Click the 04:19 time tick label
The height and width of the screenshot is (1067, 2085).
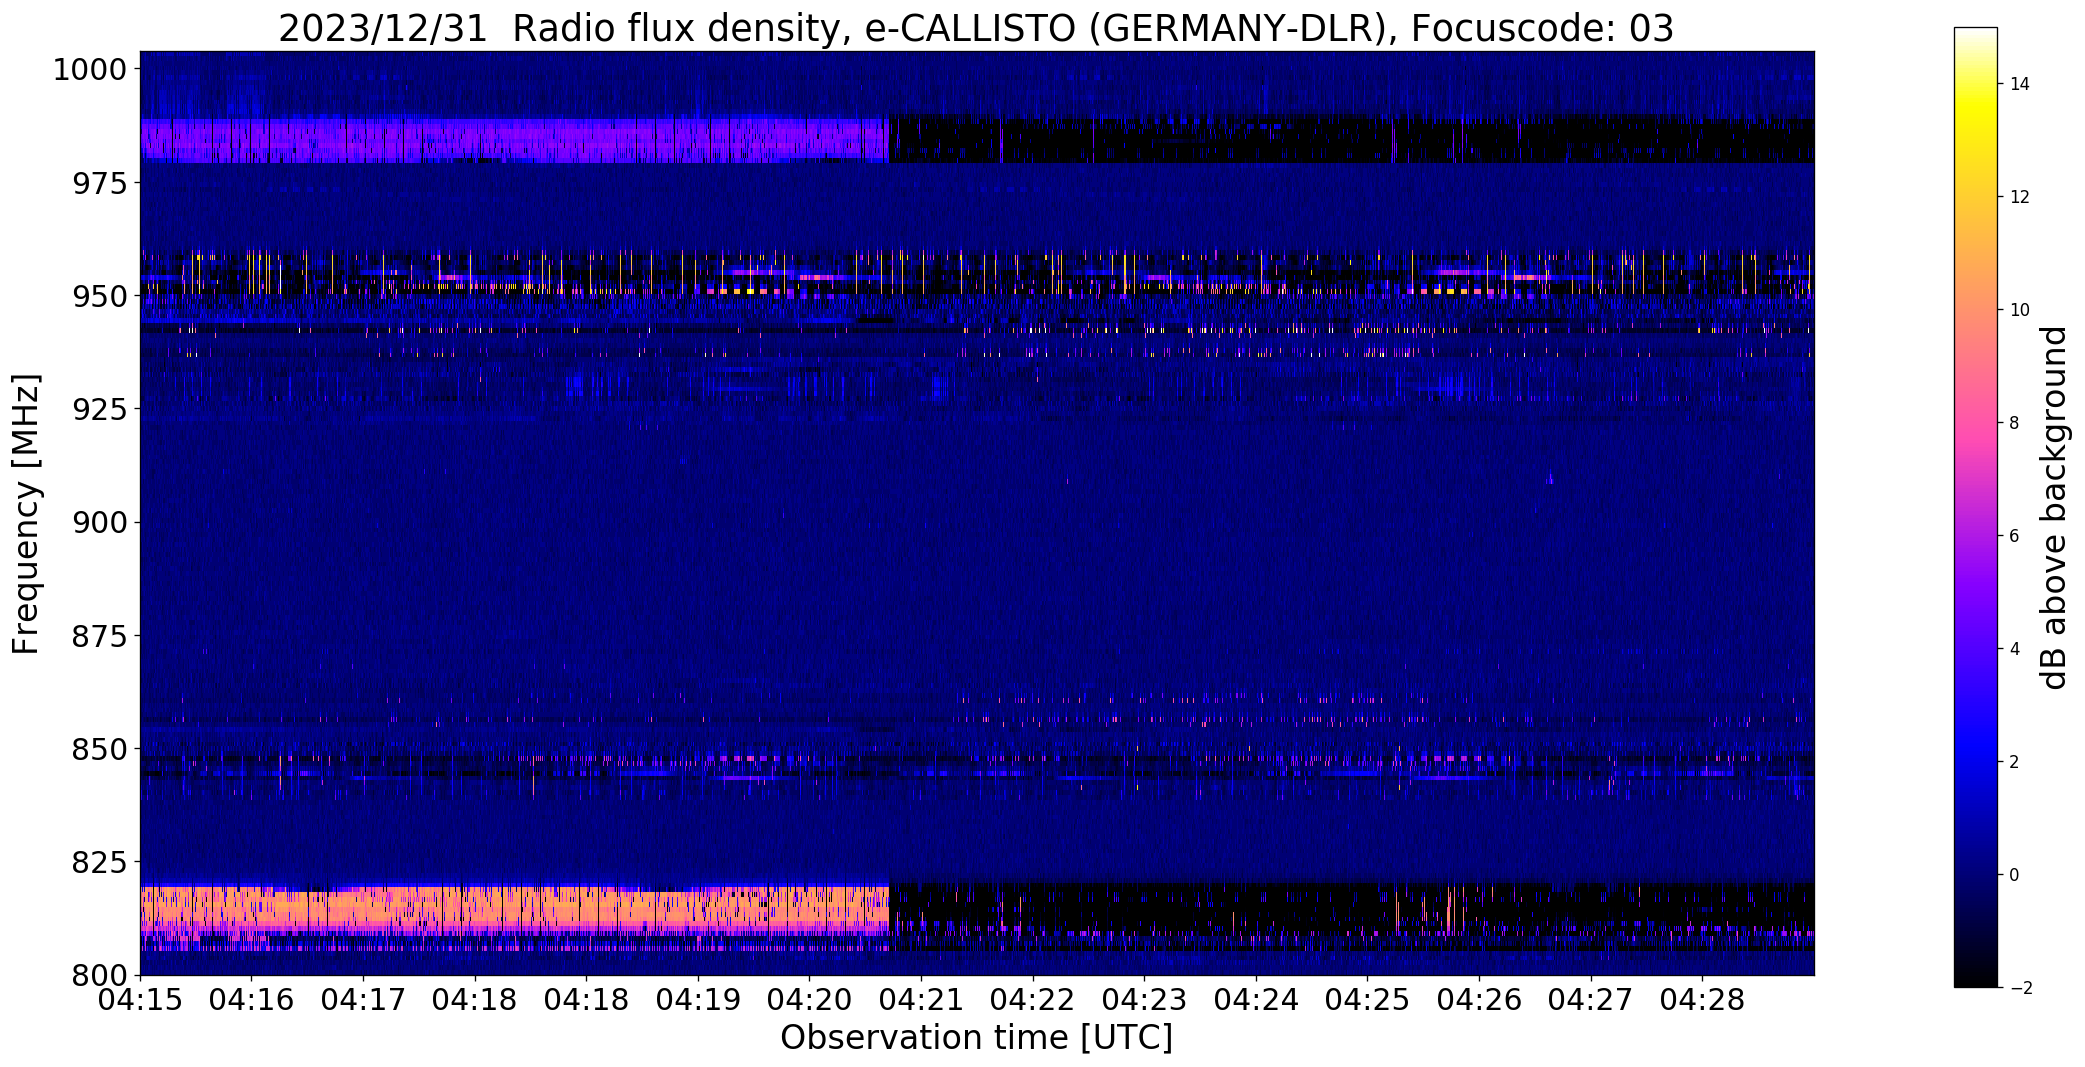click(x=698, y=1000)
